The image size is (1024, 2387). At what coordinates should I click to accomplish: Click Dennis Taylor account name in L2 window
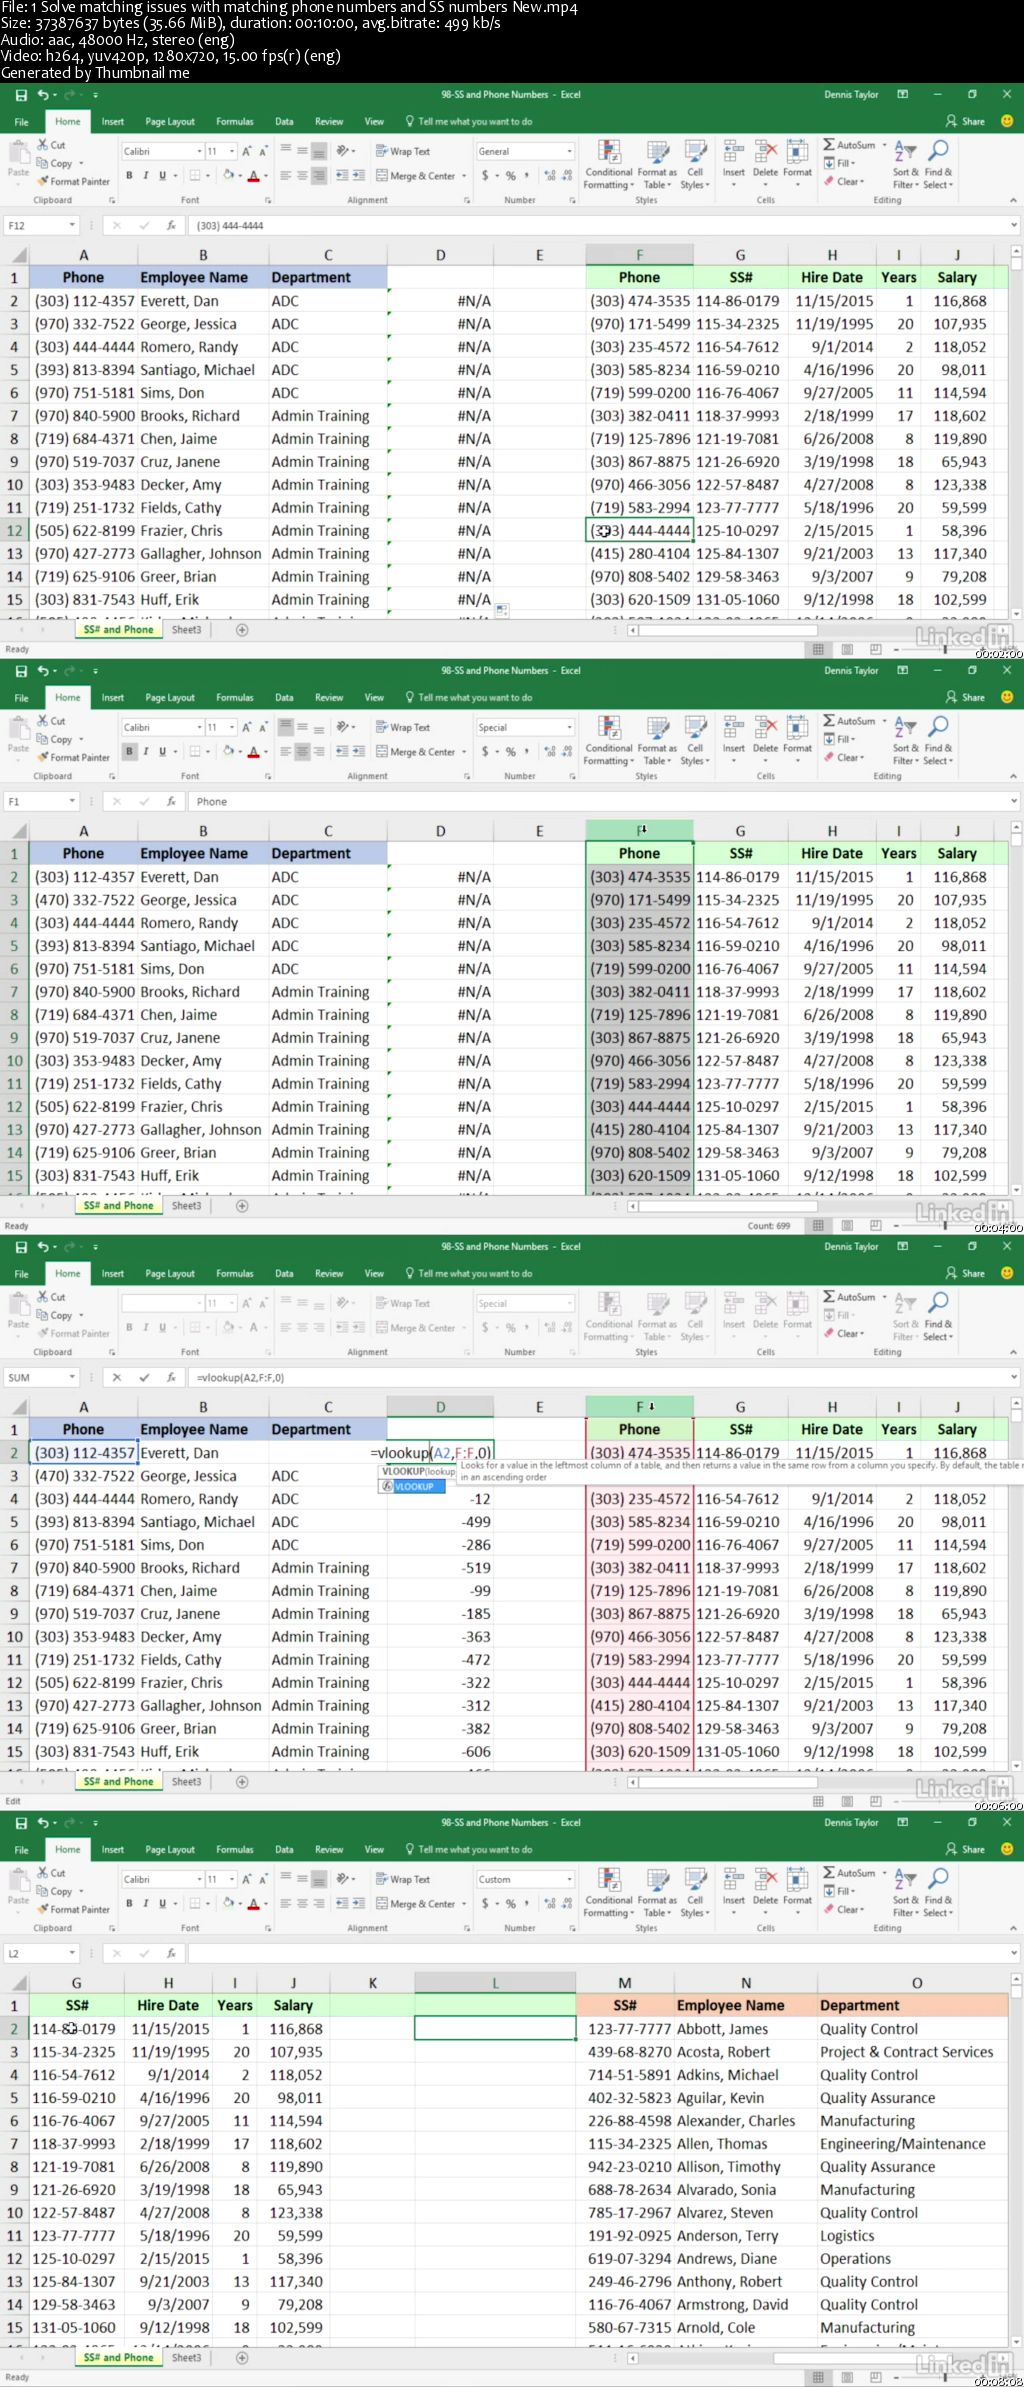(851, 1823)
